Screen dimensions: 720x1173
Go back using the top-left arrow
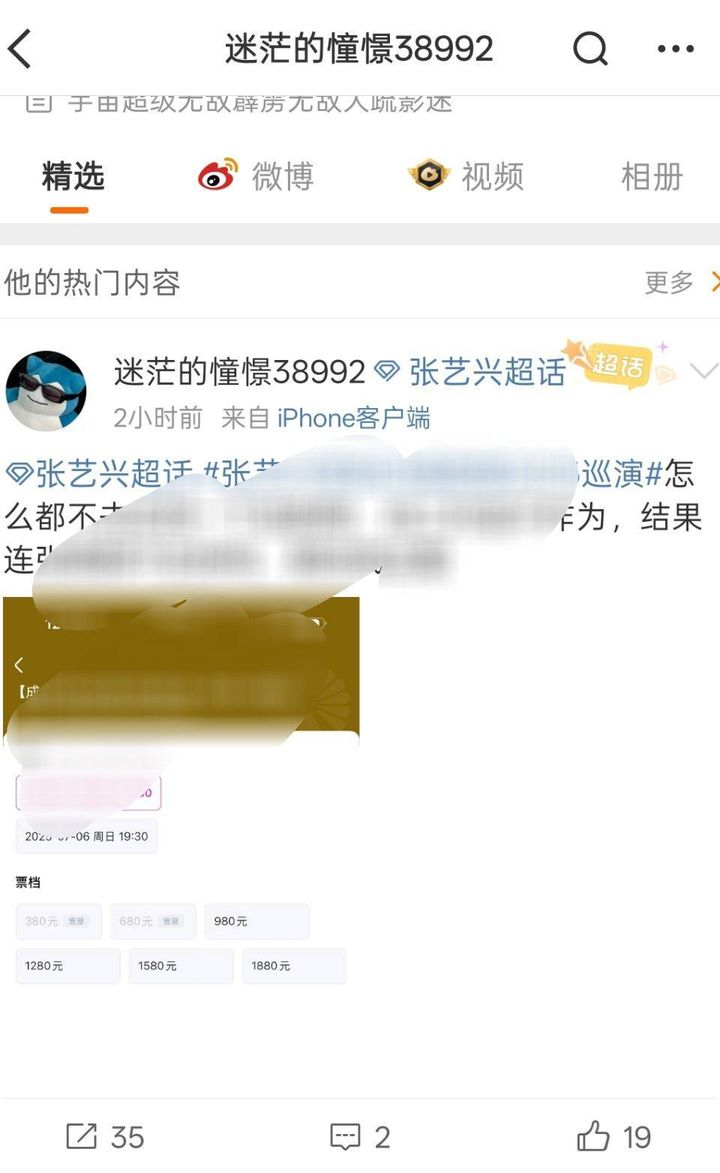(20, 49)
